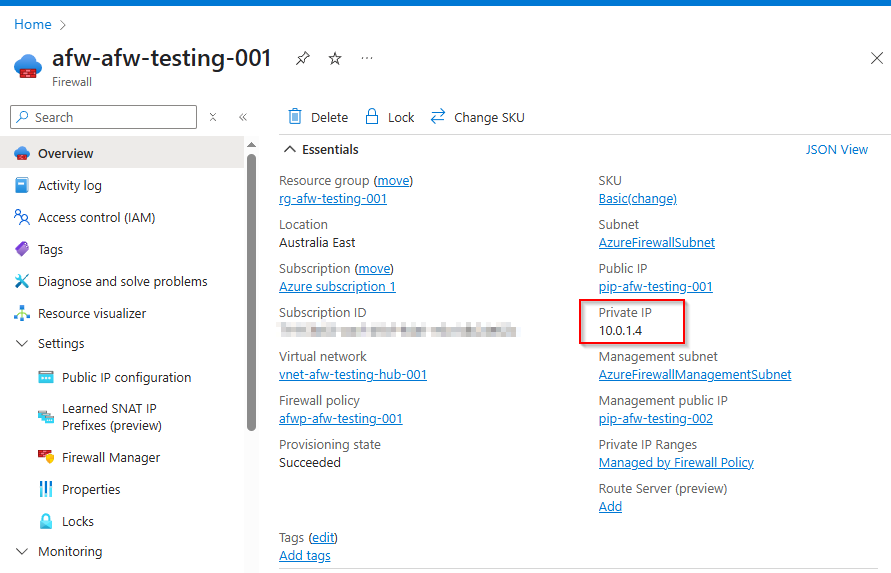Open Resource visualizer in sidebar
This screenshot has width=891, height=573.
[x=91, y=313]
